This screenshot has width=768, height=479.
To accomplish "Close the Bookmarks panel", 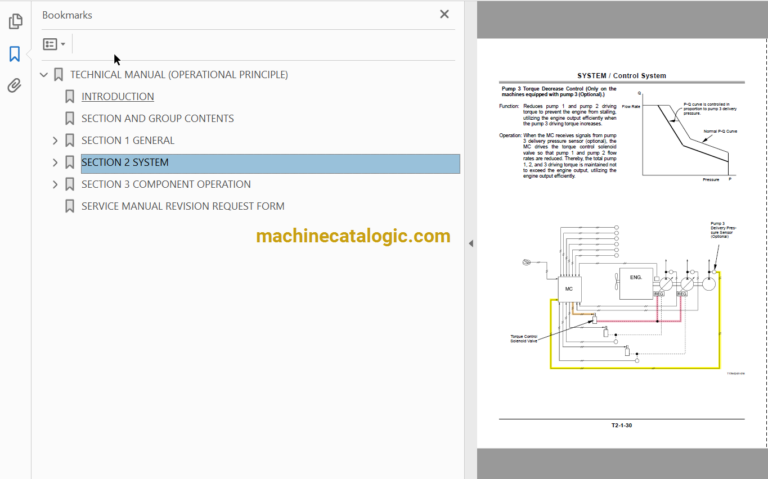I will (x=444, y=14).
